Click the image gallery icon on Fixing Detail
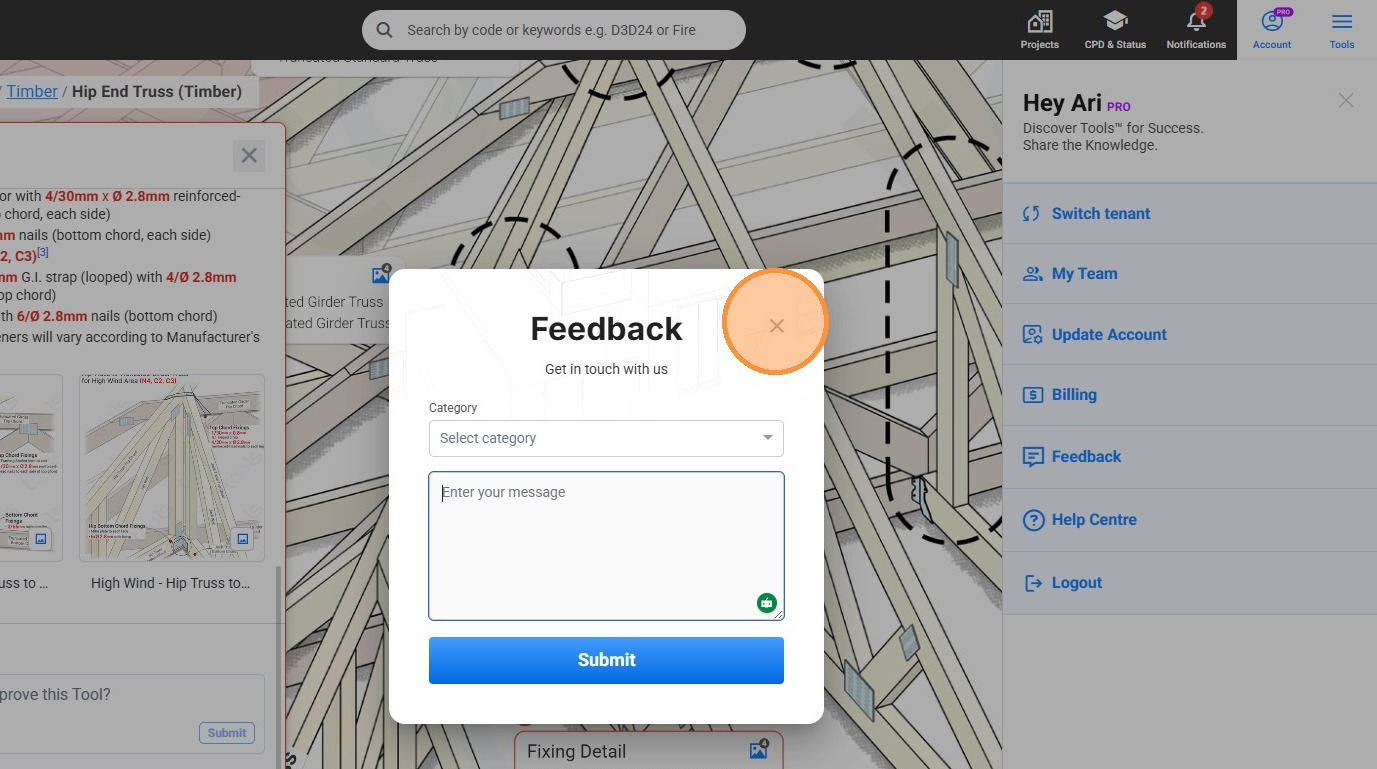This screenshot has width=1377, height=769. tap(758, 750)
